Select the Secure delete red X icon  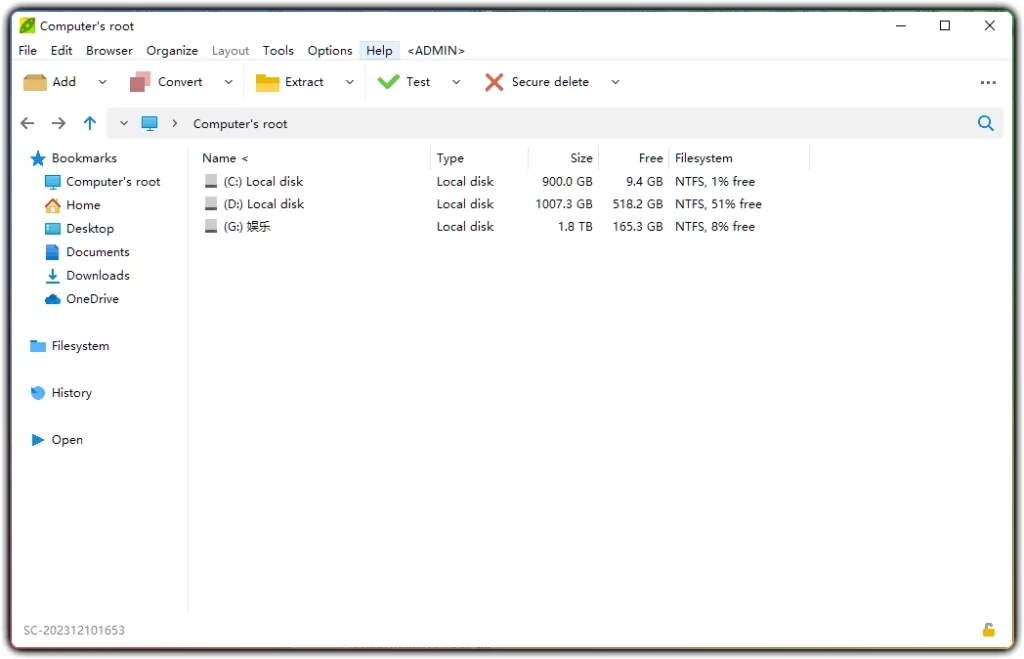(494, 81)
